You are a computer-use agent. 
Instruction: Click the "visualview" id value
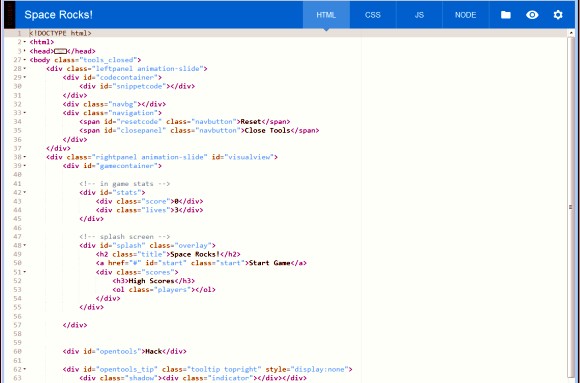(x=249, y=157)
